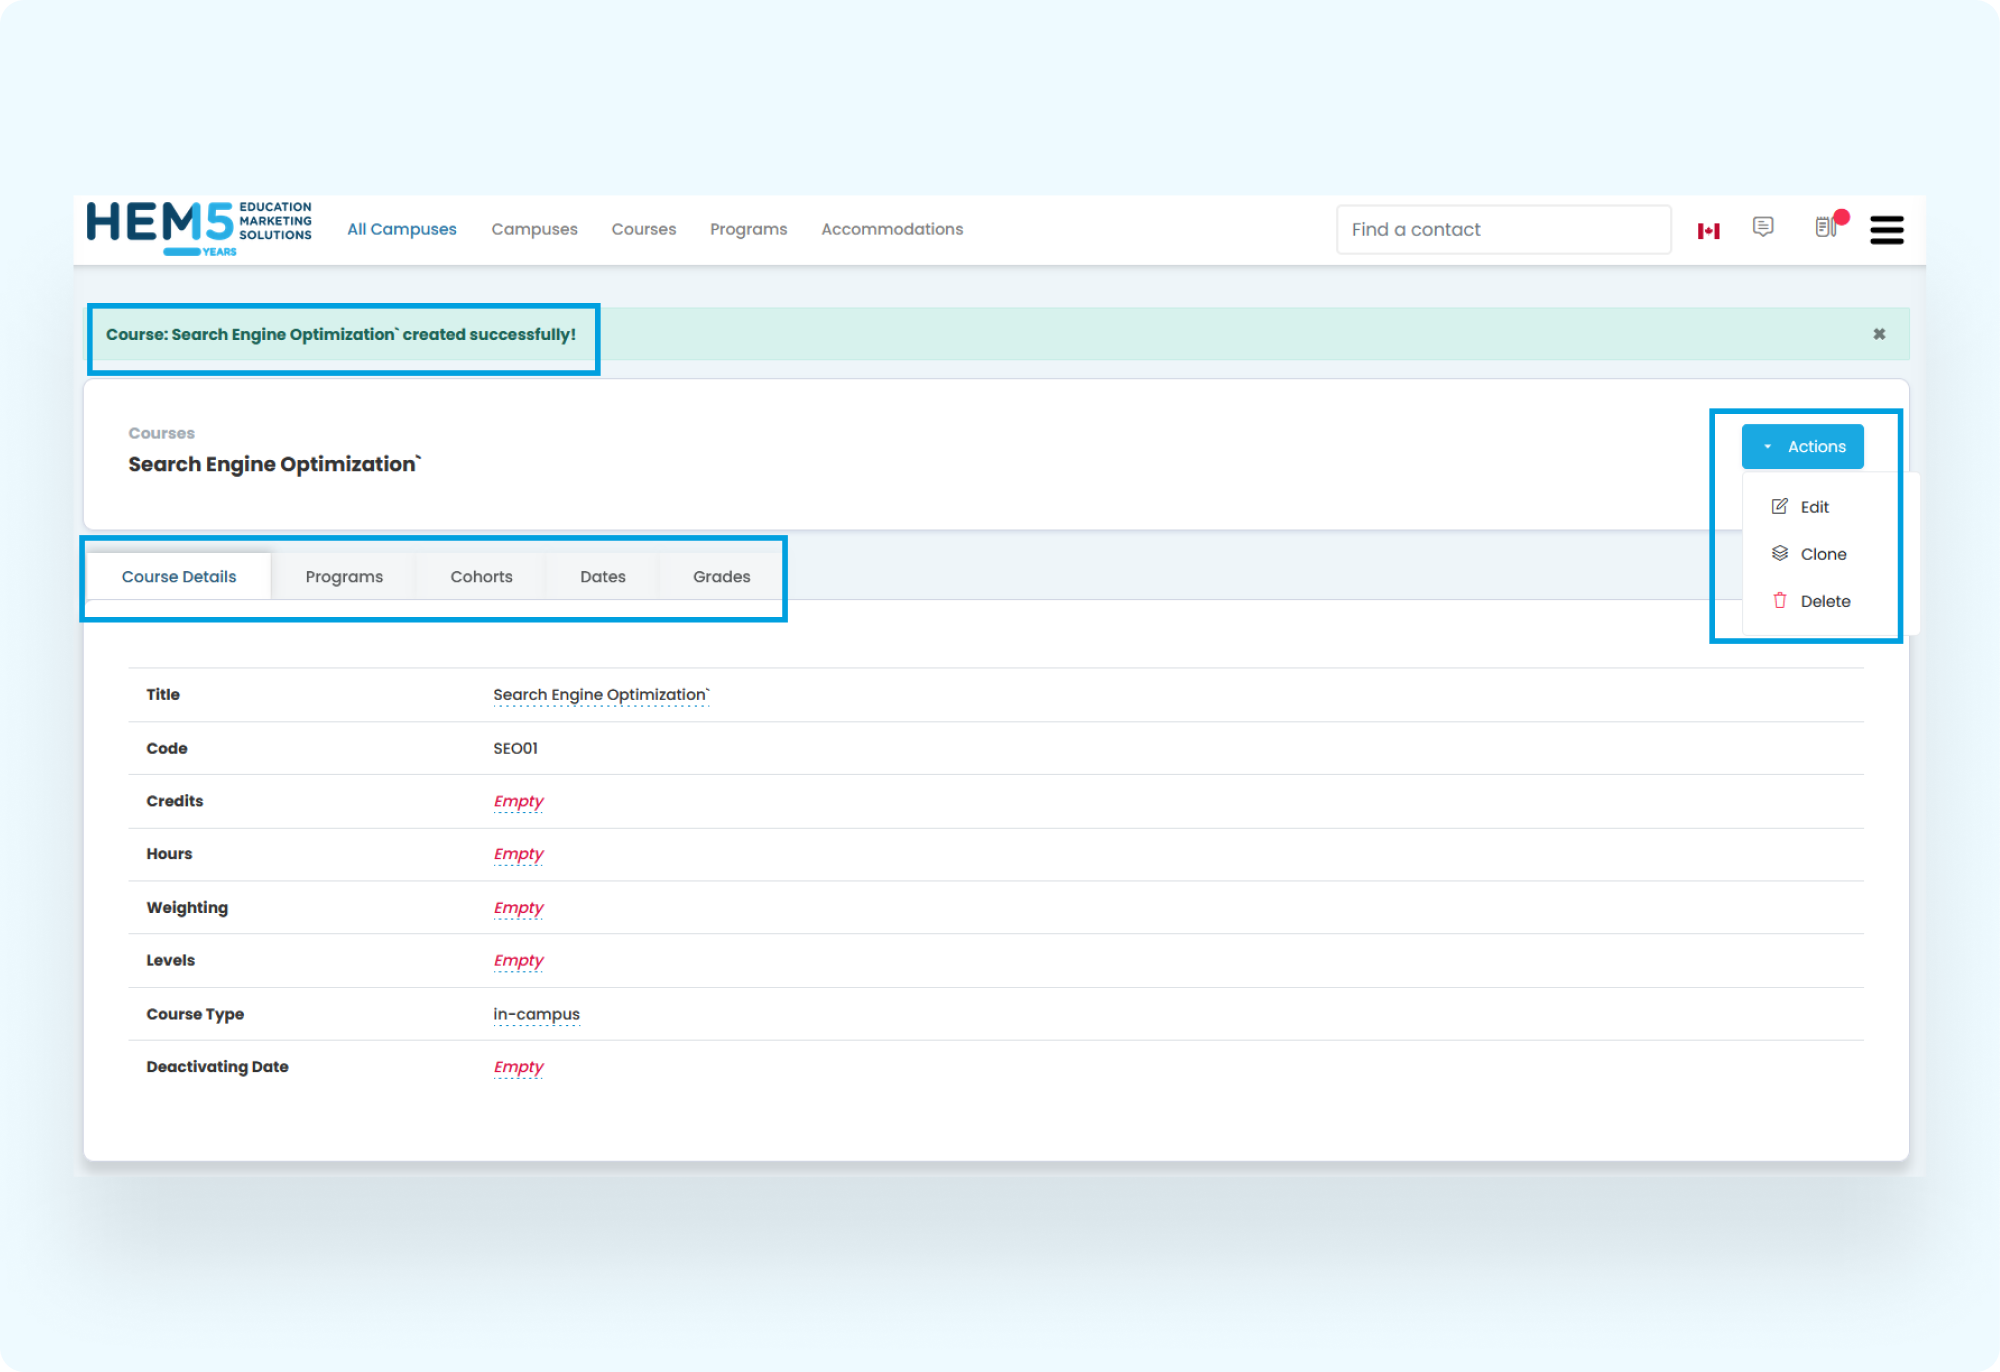Edit the Credits Empty value
The height and width of the screenshot is (1372, 2000).
click(518, 801)
